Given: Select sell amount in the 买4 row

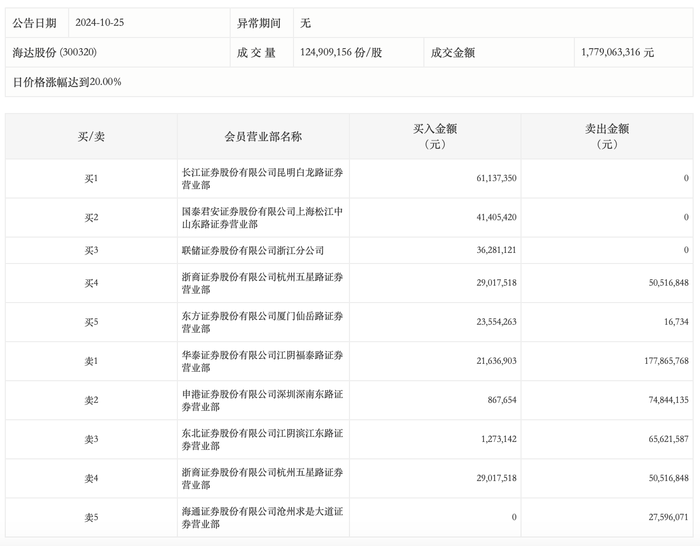Looking at the screenshot, I should tap(669, 283).
